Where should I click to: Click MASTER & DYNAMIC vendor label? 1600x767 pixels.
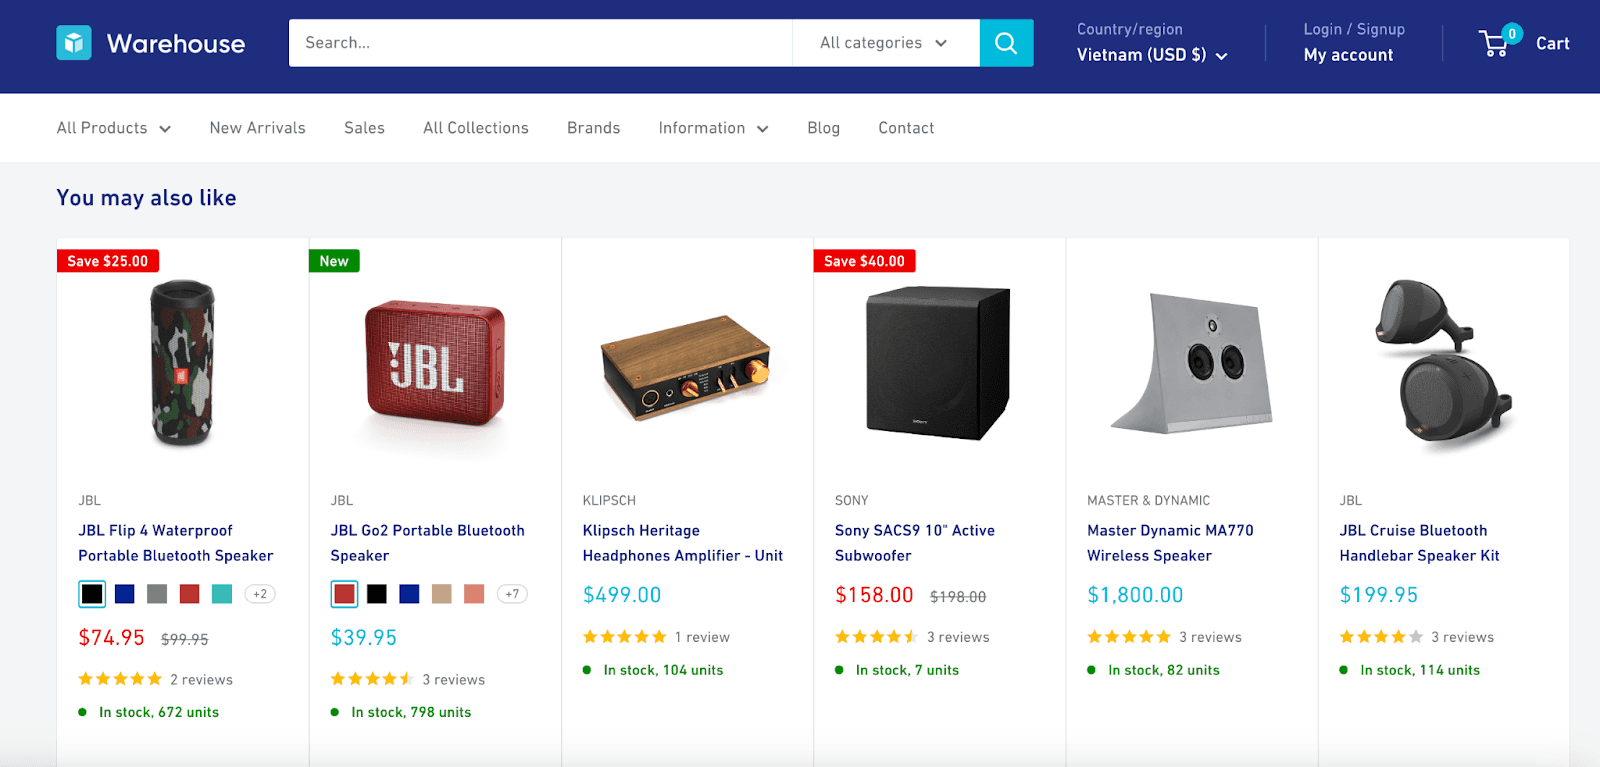click(1149, 501)
